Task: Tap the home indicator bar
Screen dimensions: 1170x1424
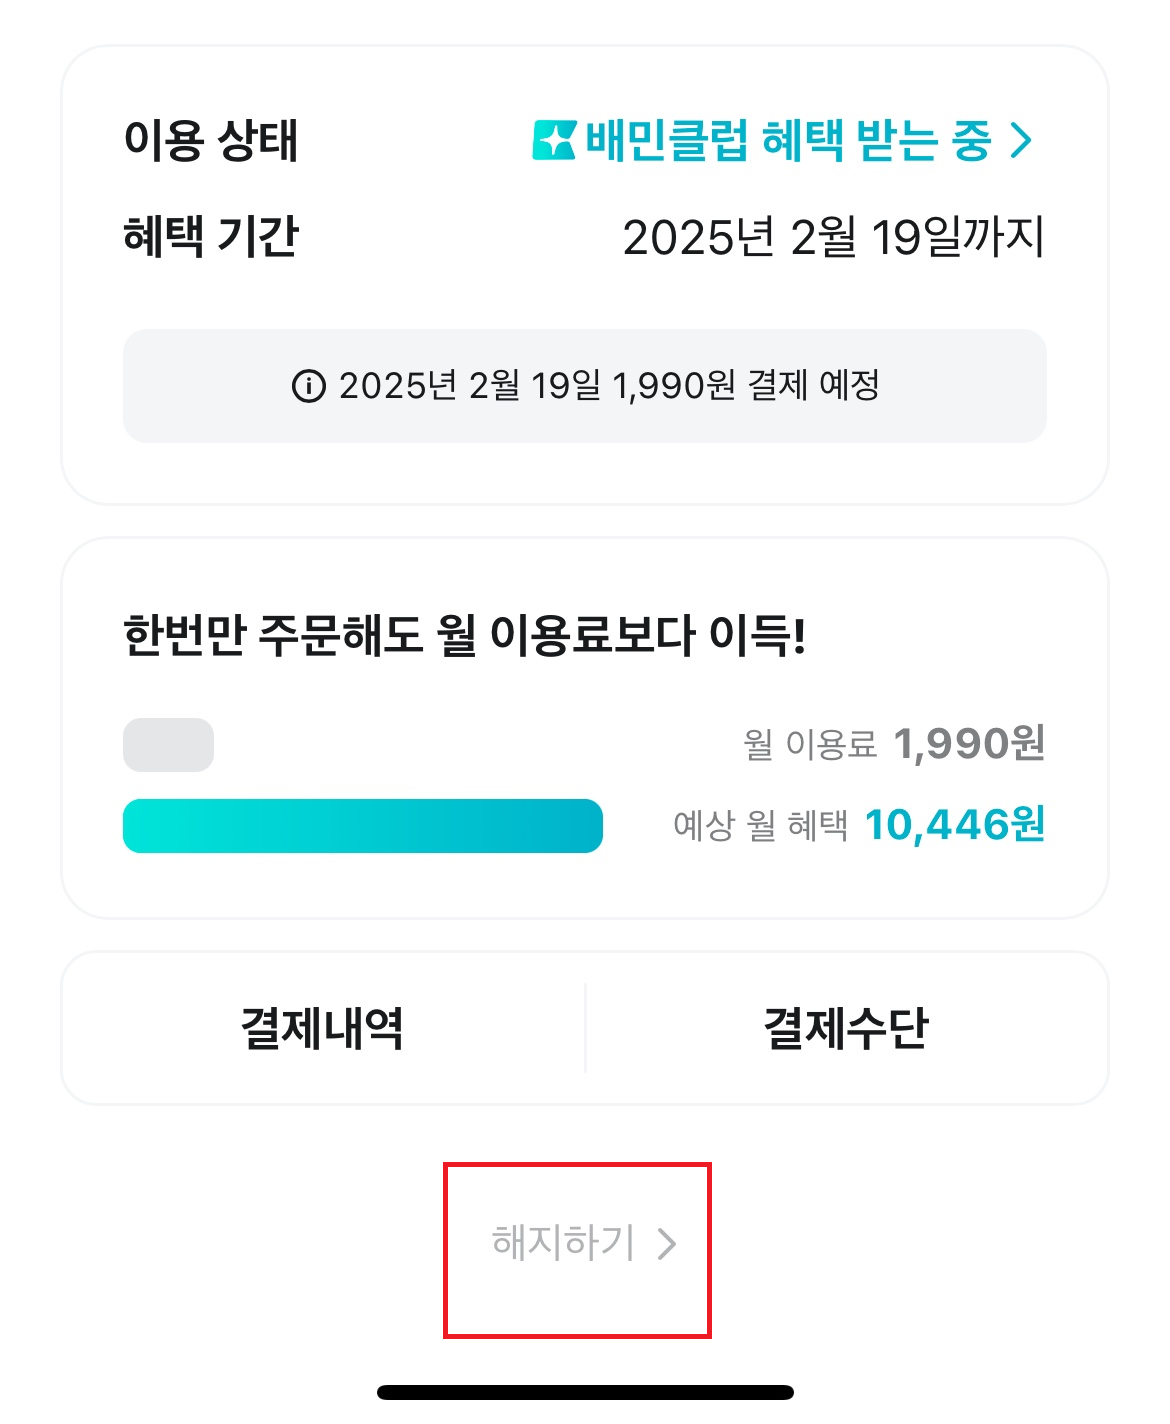Action: pyautogui.click(x=585, y=1392)
